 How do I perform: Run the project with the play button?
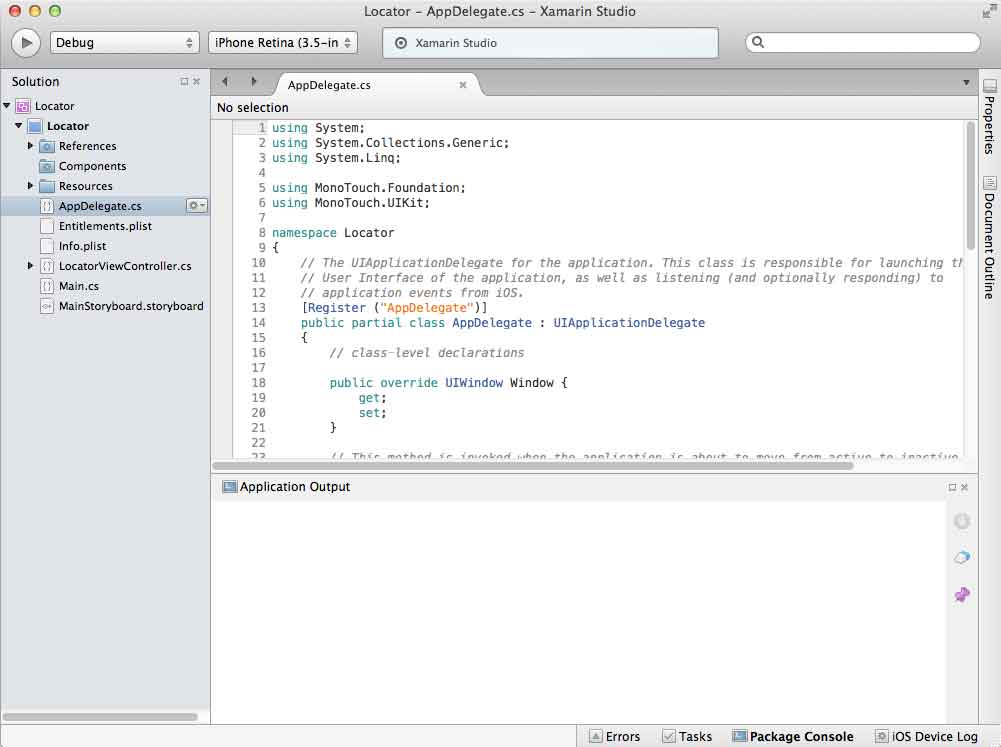[26, 43]
